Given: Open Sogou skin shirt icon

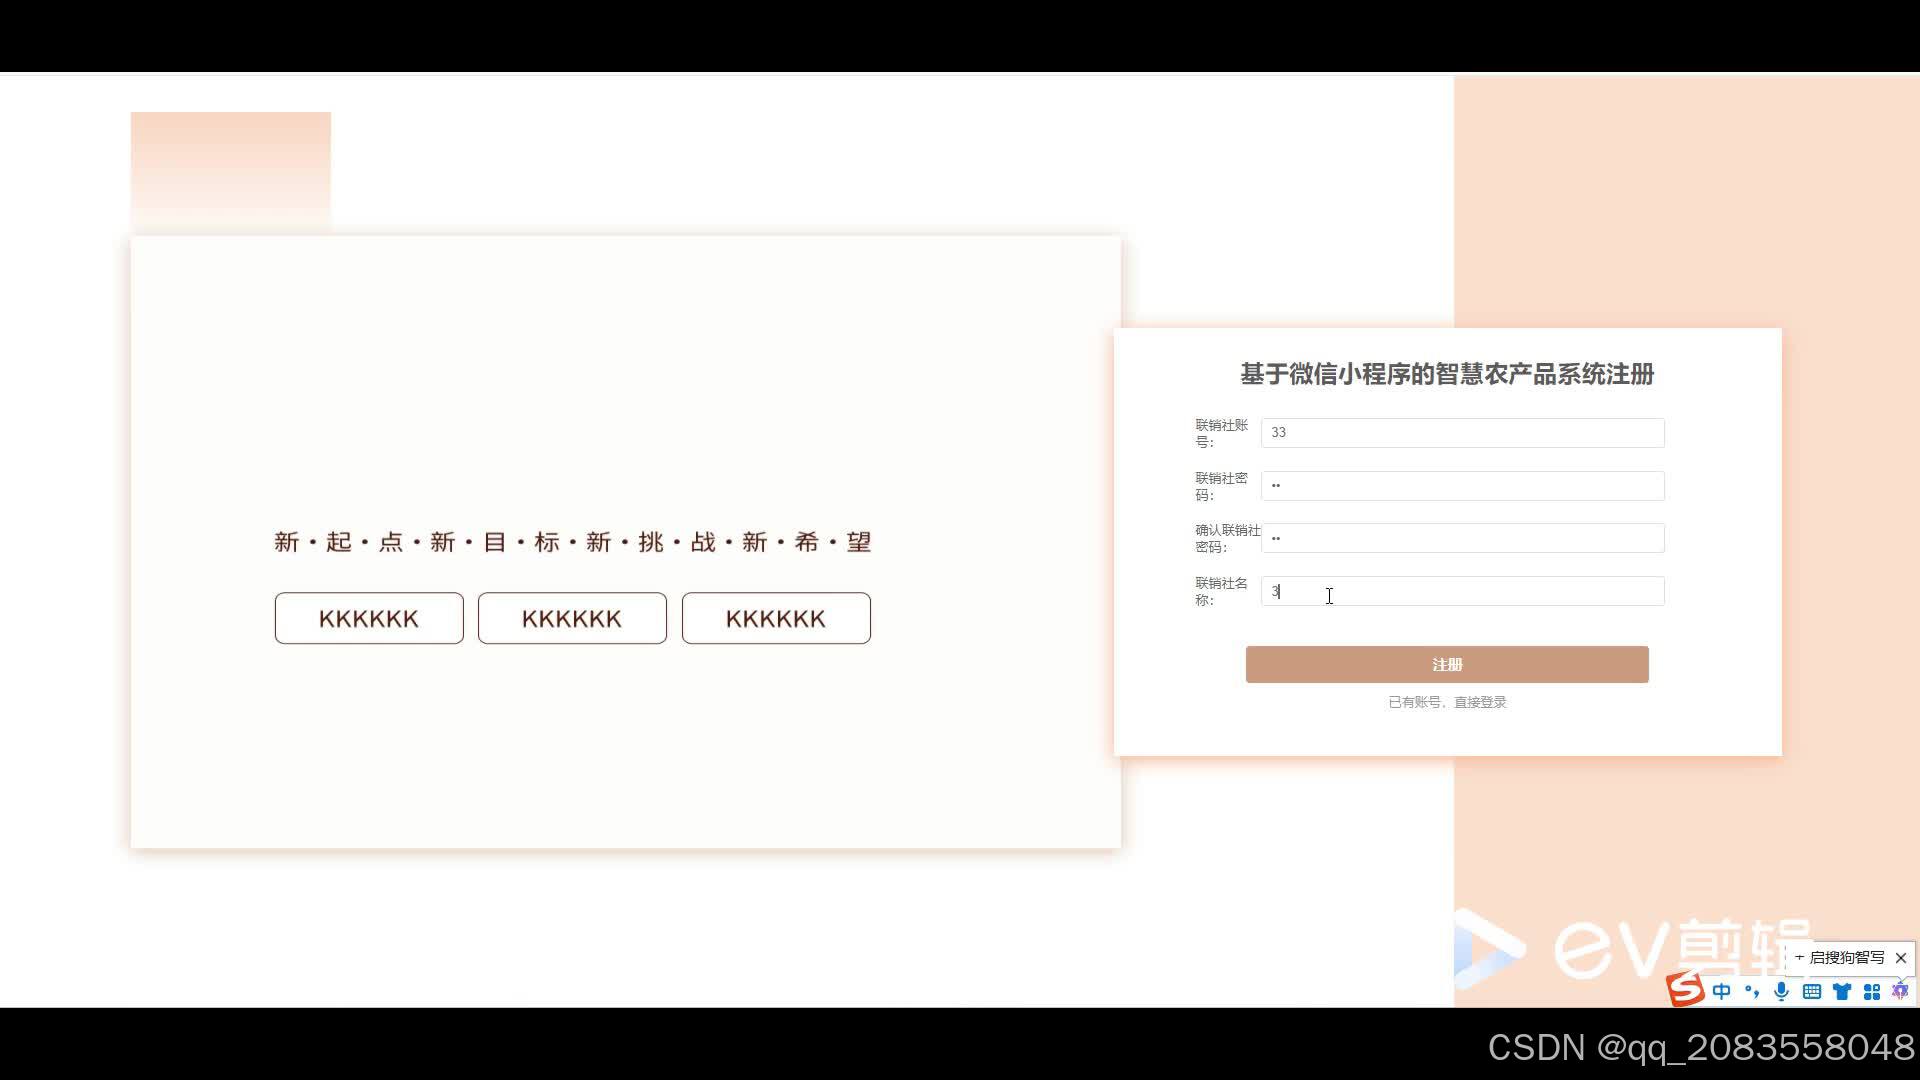Looking at the screenshot, I should pos(1842,991).
